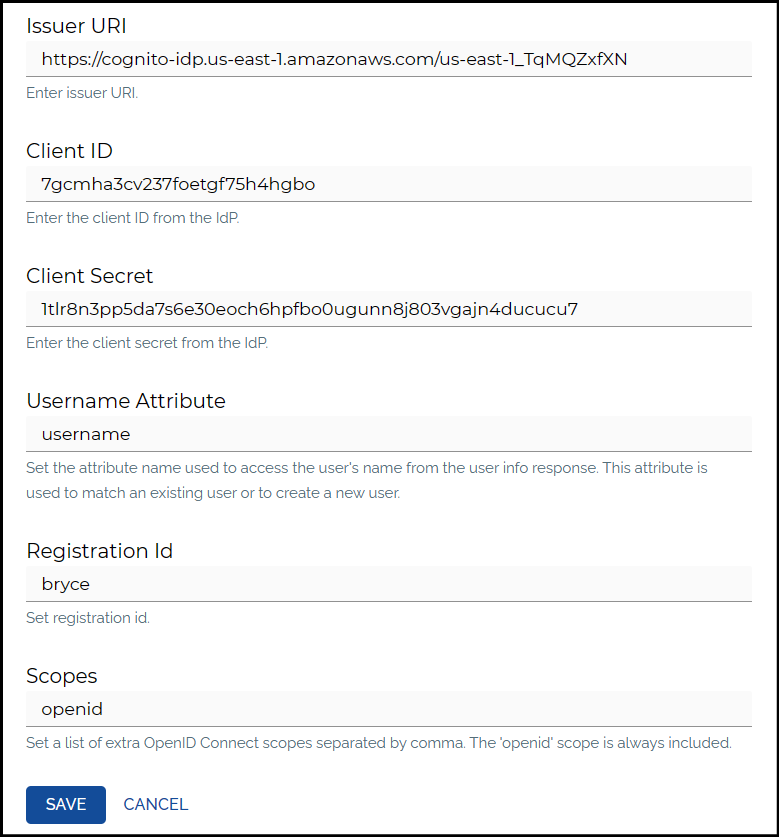Image resolution: width=779 pixels, height=837 pixels.
Task: Select the Client Secret input box
Action: pos(389,309)
